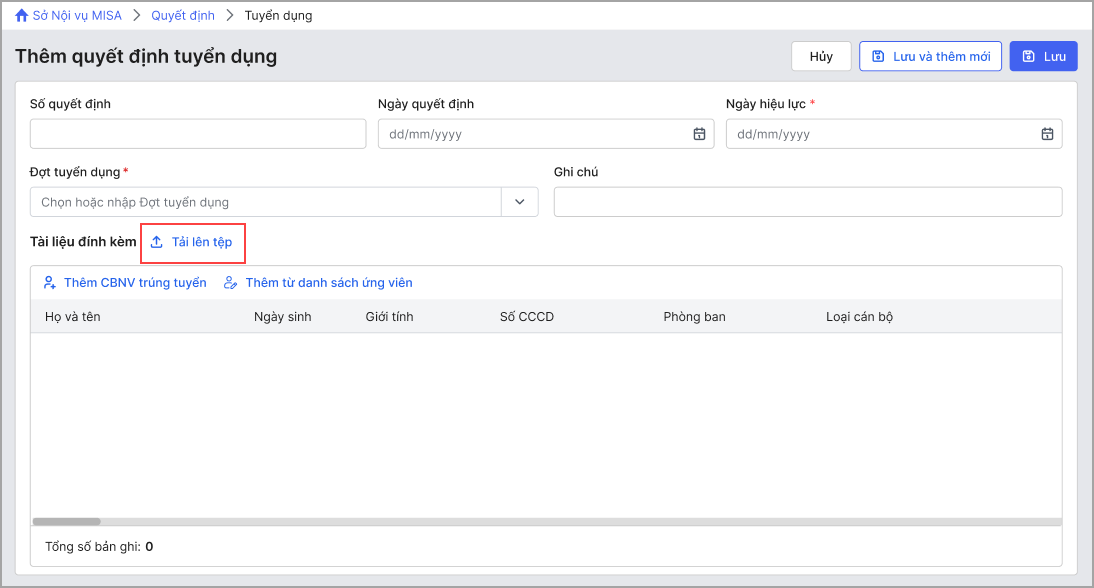Screen dimensions: 1094x588
Task: Expand the Đợt tuyển dụng dropdown arrow
Action: point(520,202)
